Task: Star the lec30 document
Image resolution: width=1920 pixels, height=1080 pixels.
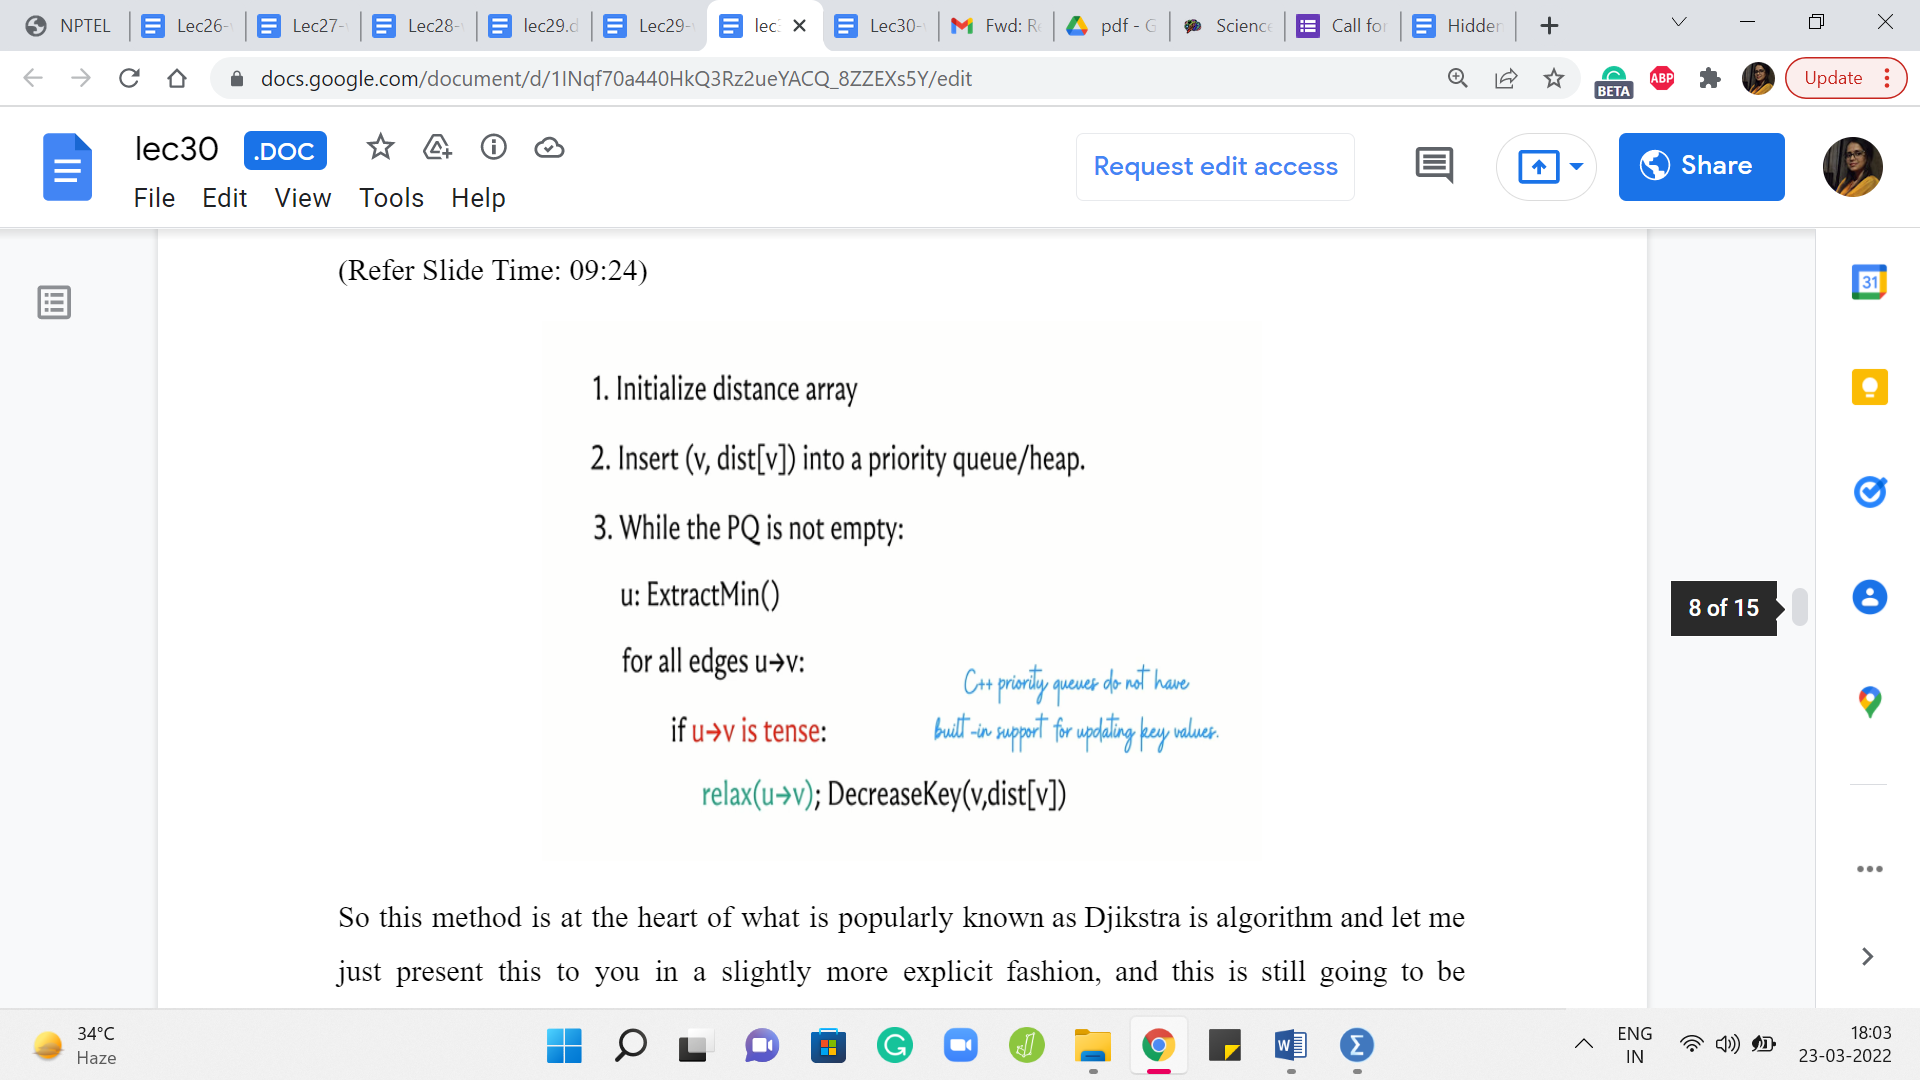Action: (x=380, y=148)
